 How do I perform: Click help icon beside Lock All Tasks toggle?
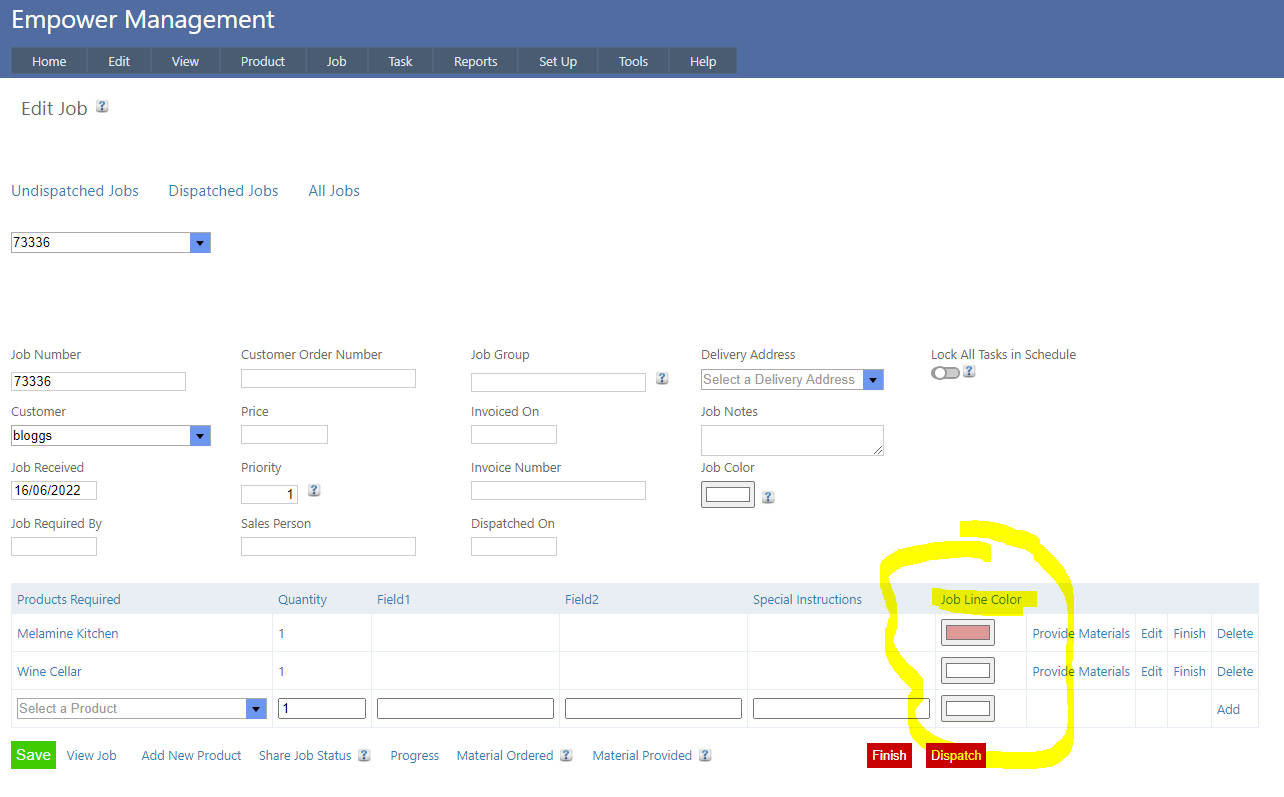[x=969, y=372]
